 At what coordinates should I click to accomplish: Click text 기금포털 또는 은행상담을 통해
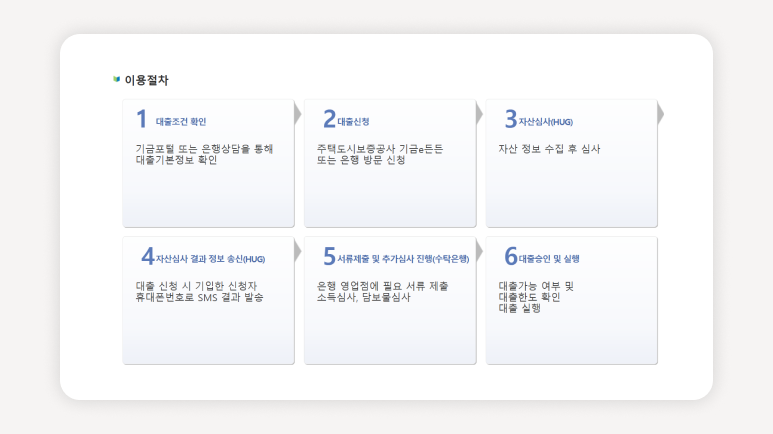coord(204,148)
